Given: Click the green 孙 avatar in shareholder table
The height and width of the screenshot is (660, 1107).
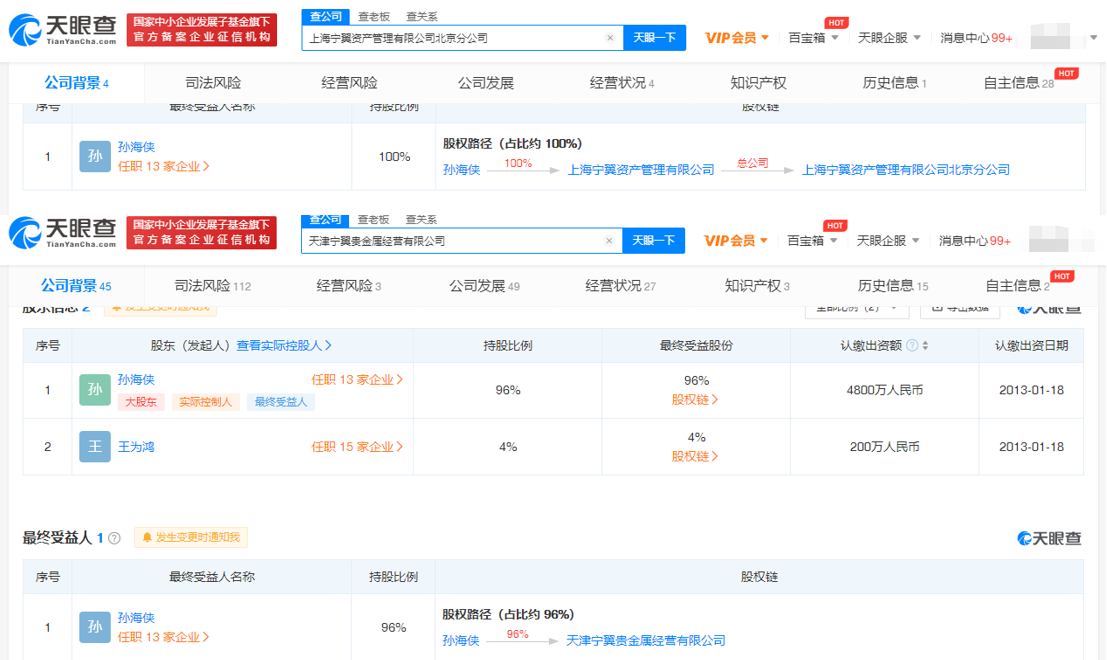Looking at the screenshot, I should 95,390.
